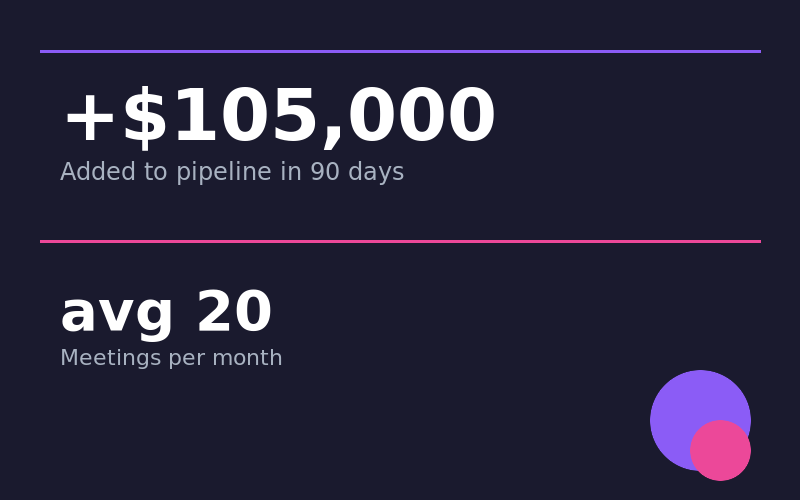Click the plus sign before the dollar amount
The width and height of the screenshot is (800, 500).
[x=89, y=119]
